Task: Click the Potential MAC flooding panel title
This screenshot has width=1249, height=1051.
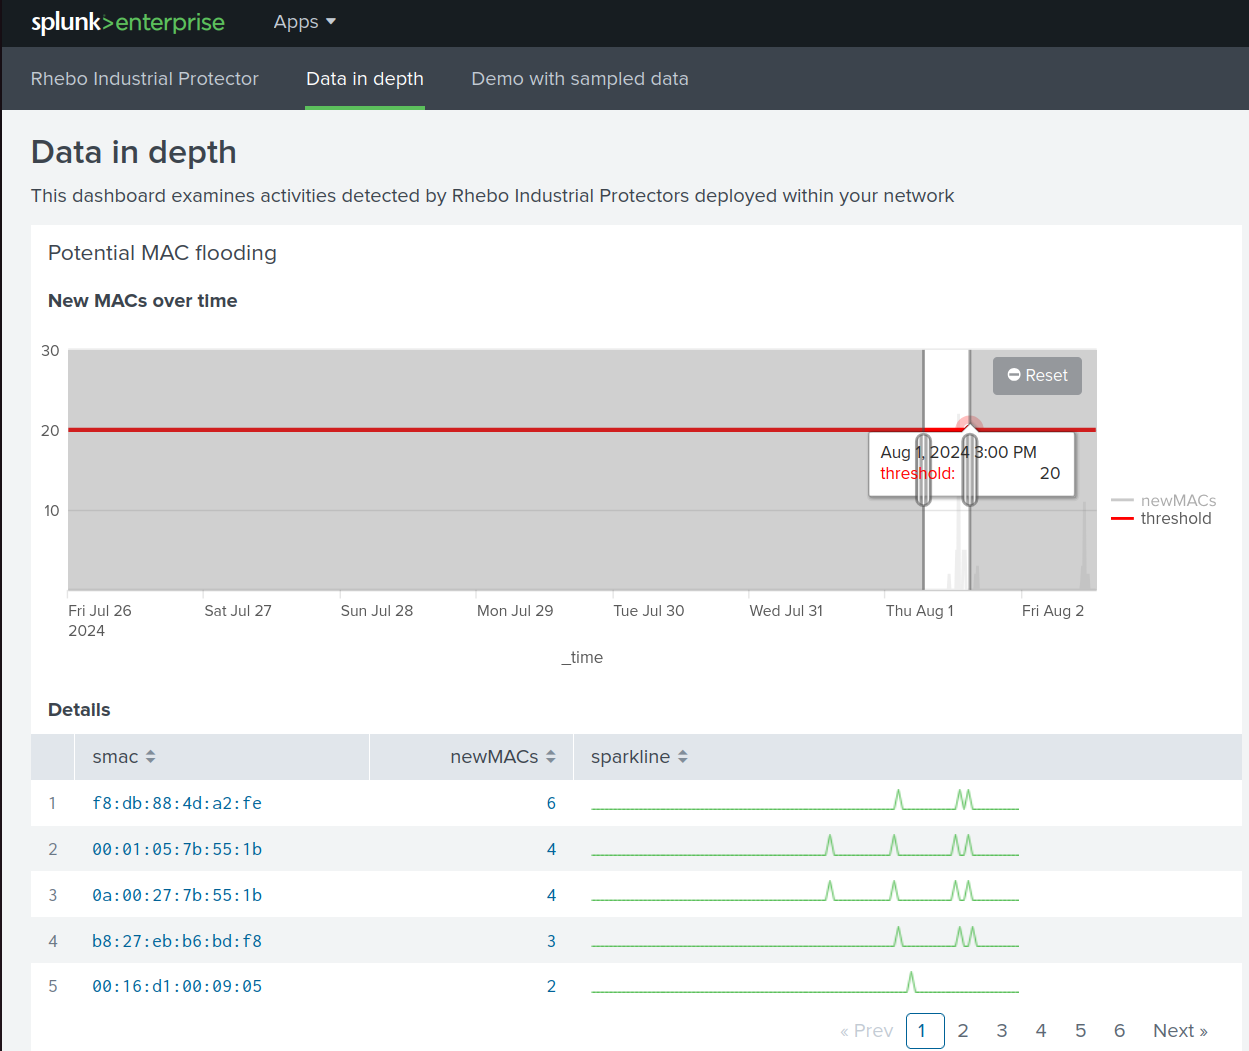Action: tap(162, 253)
